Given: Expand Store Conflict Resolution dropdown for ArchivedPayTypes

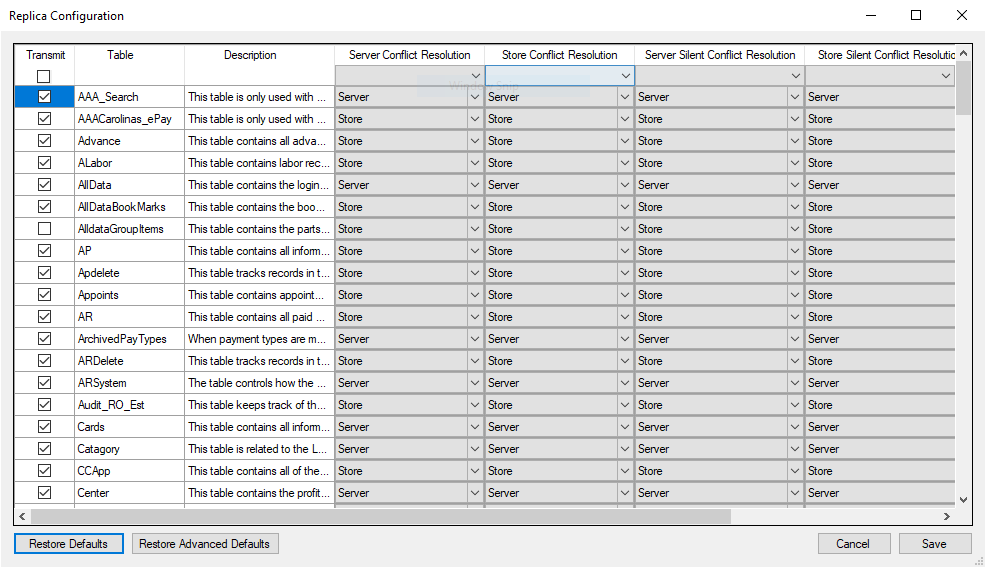Looking at the screenshot, I should tap(624, 339).
